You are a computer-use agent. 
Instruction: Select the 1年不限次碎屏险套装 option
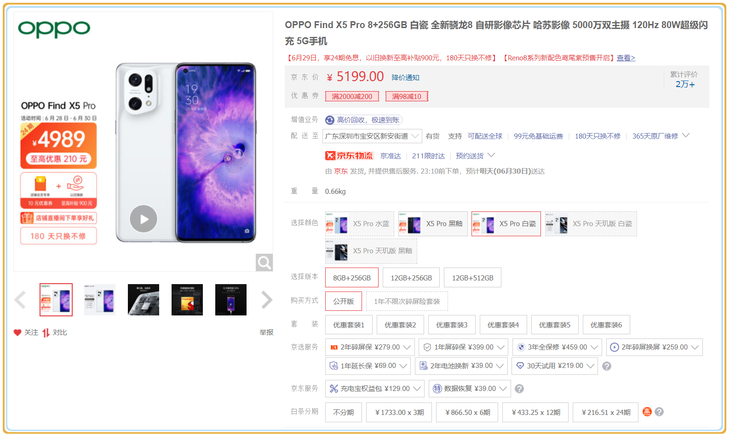[x=407, y=301]
